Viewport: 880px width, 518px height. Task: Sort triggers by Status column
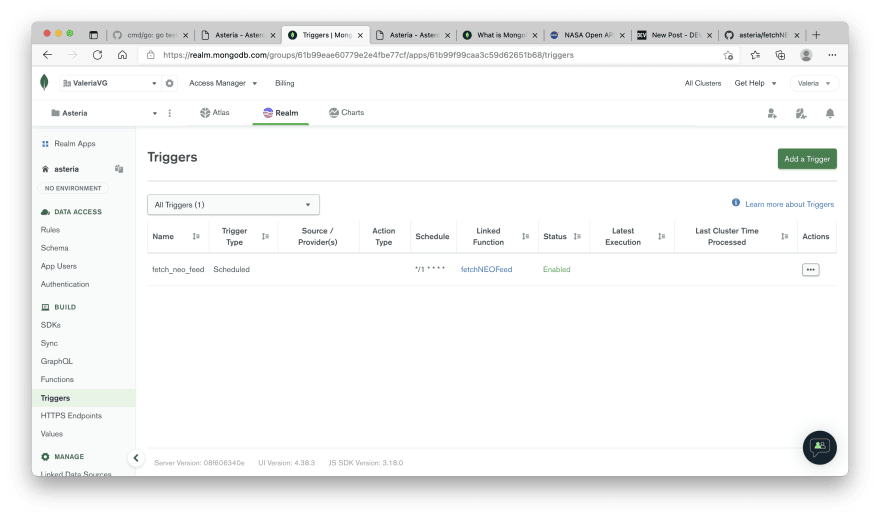click(577, 236)
